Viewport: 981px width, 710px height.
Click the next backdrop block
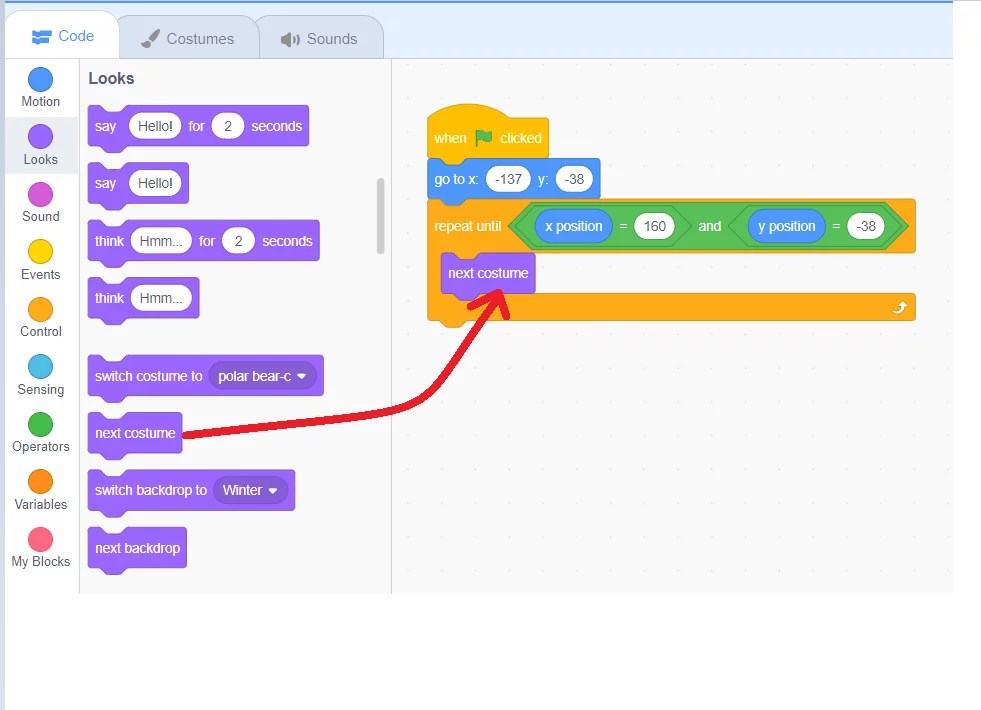click(x=137, y=548)
